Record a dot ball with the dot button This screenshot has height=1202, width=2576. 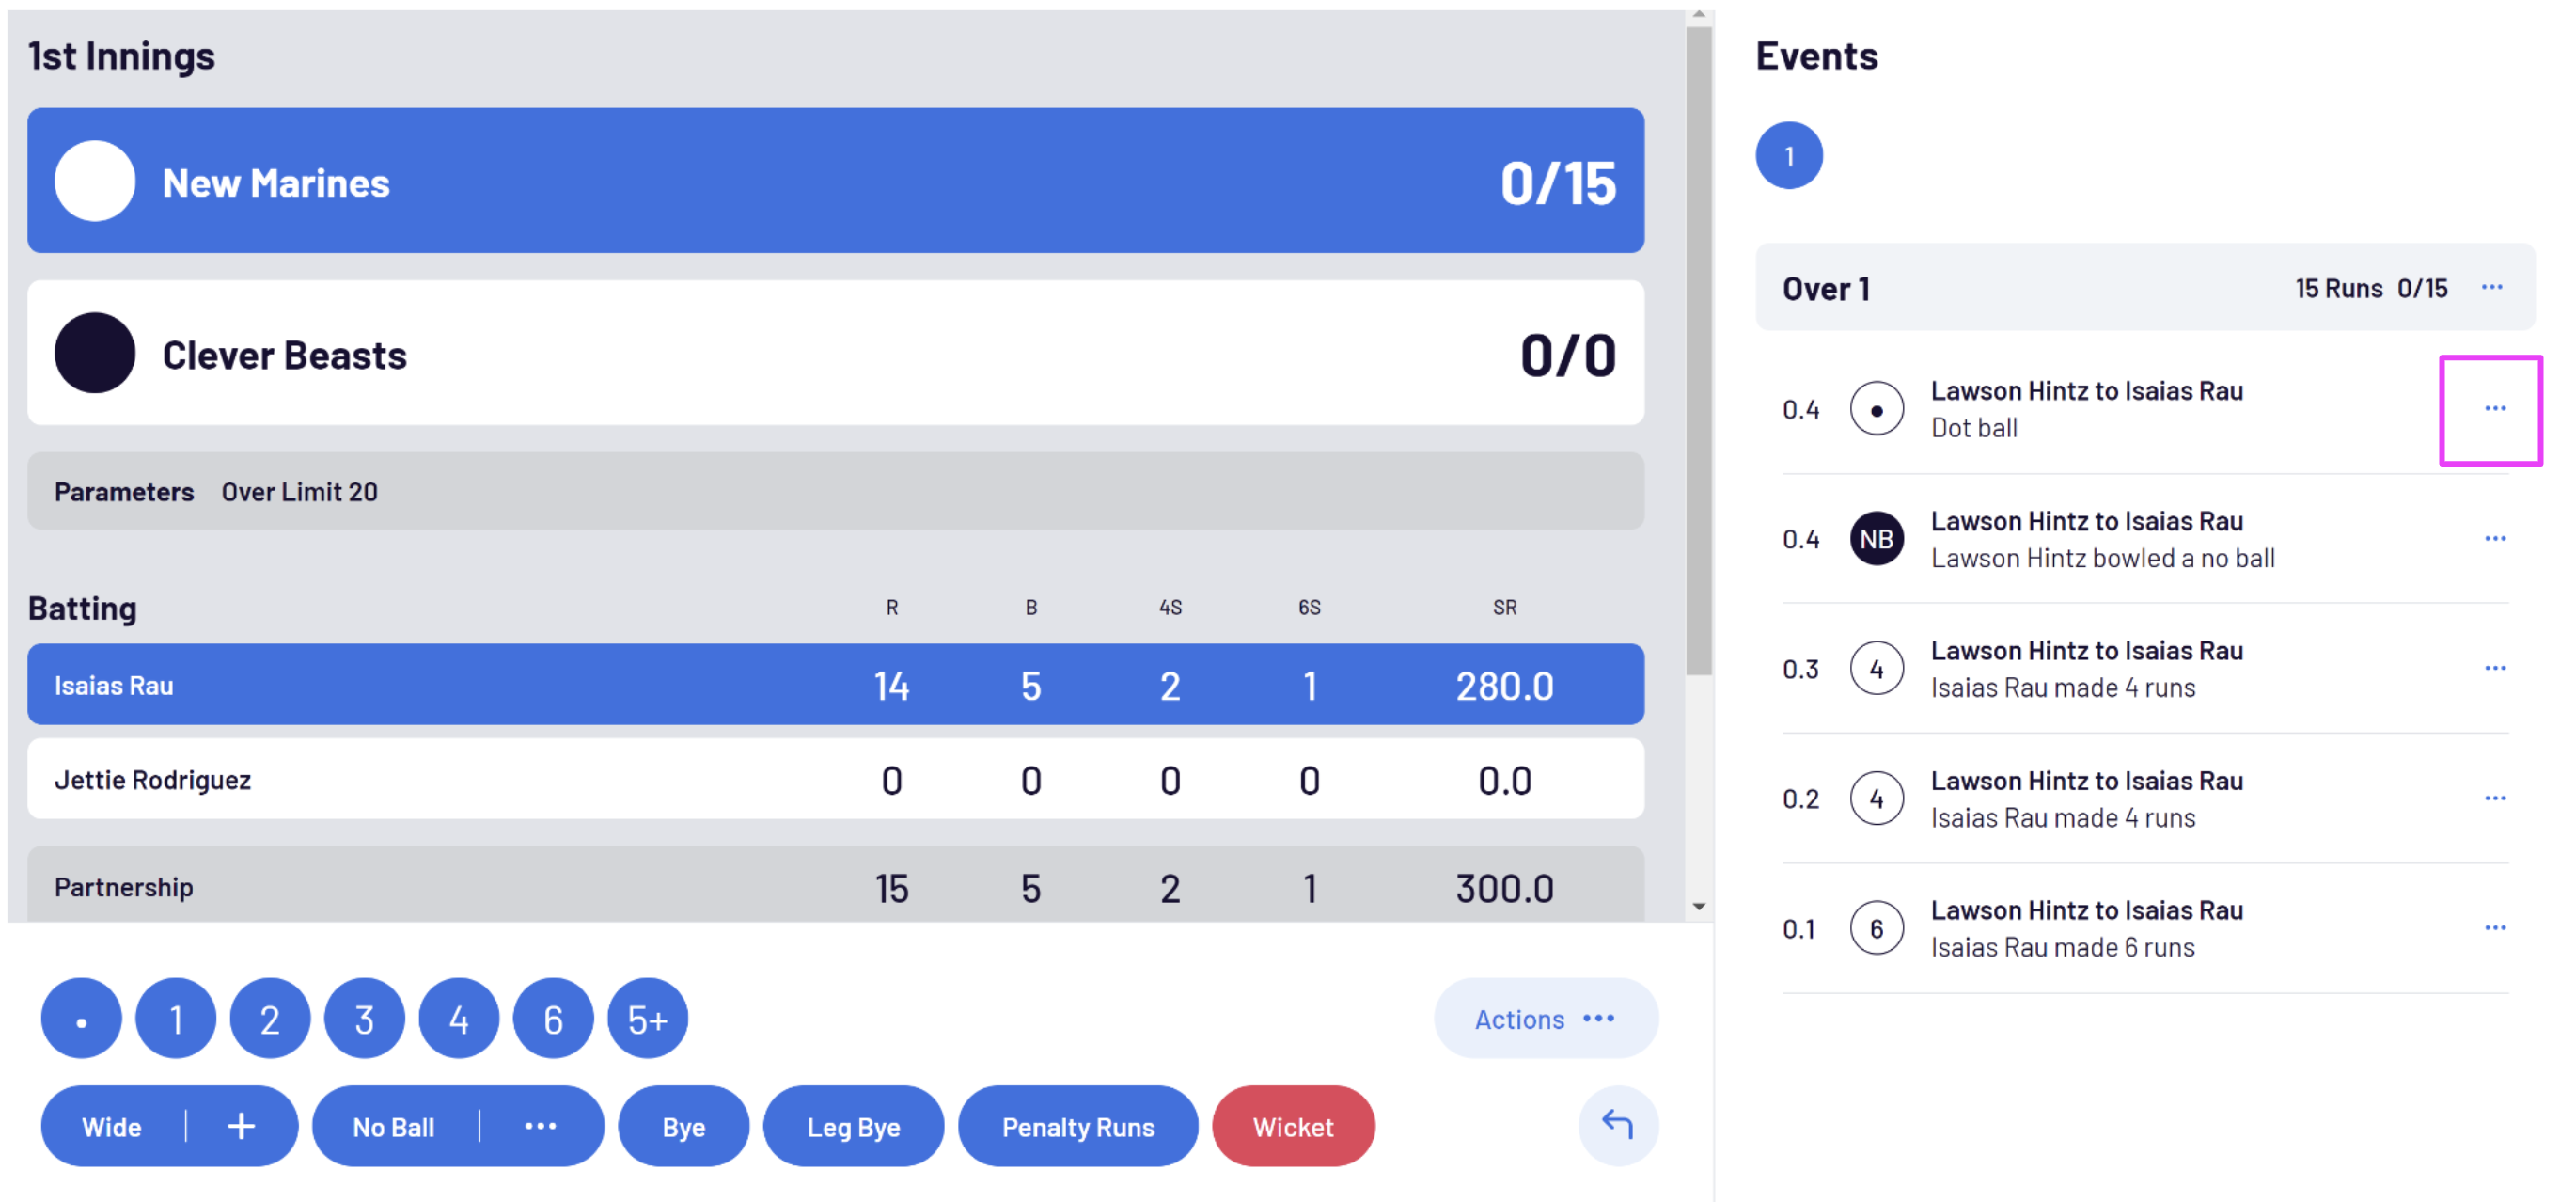coord(81,1019)
